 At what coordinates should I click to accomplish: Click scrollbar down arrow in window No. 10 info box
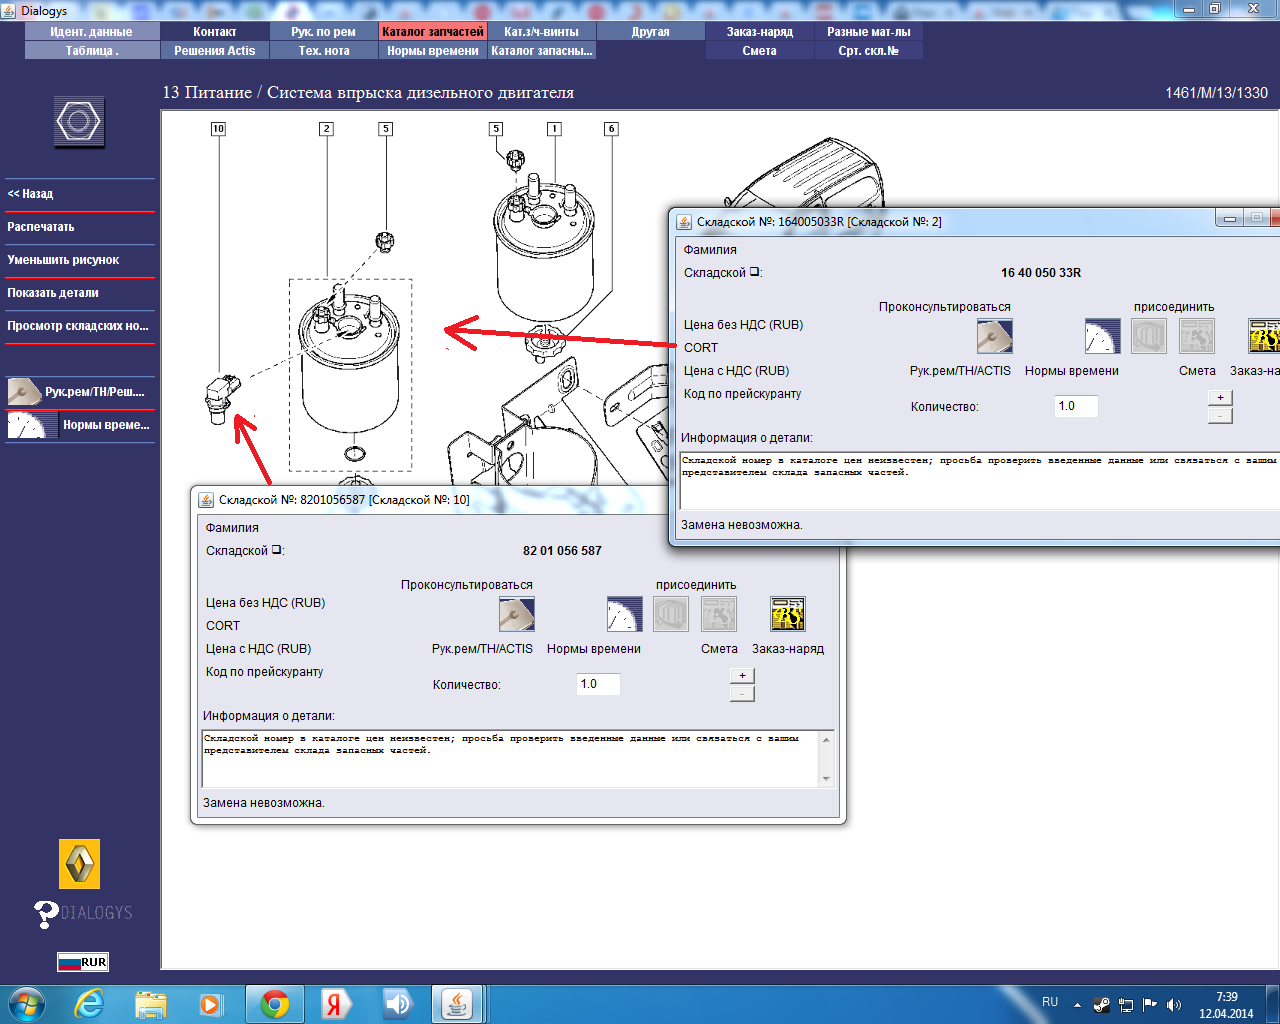pos(826,779)
